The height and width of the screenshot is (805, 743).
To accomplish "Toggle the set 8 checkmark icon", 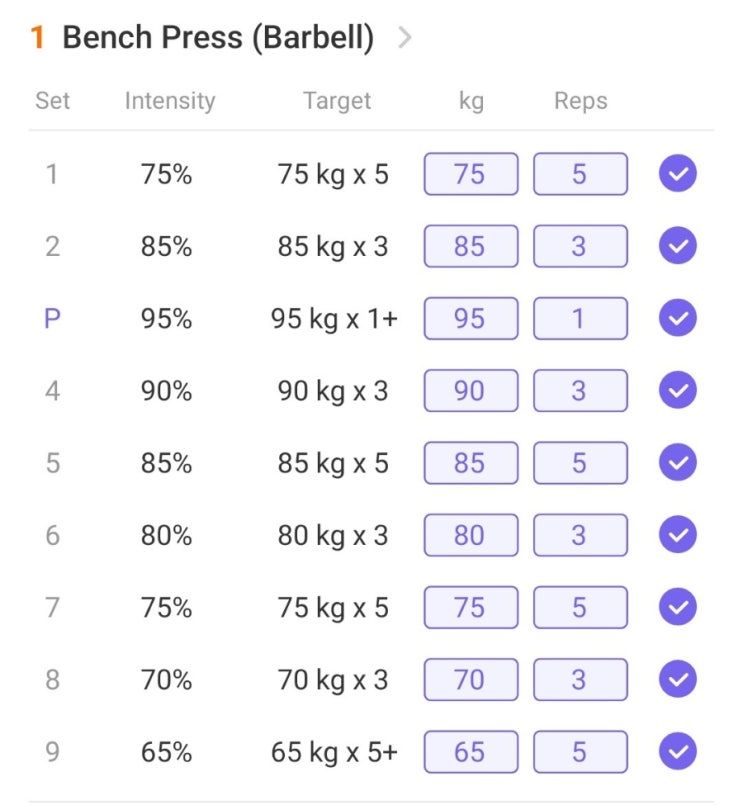I will [x=677, y=680].
